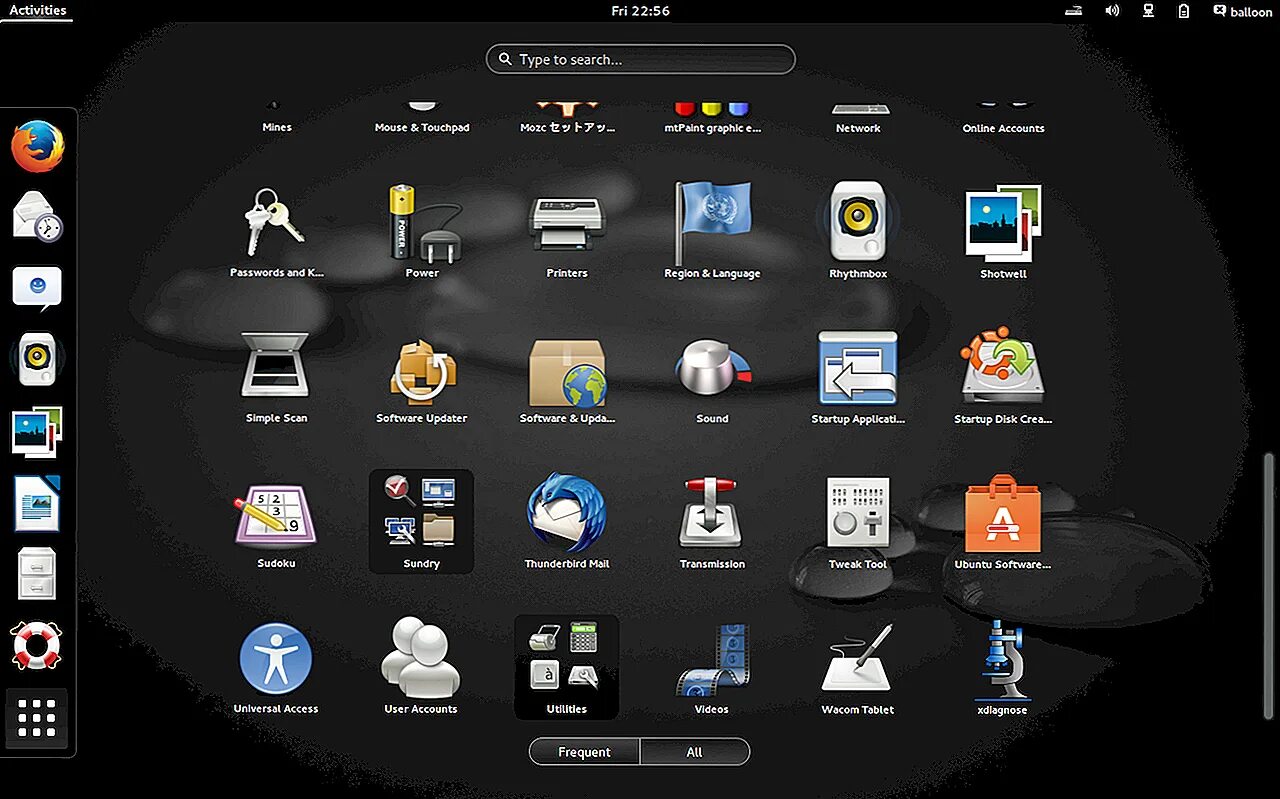Viewport: 1280px width, 799px height.
Task: Open the volume indicator menu
Action: [x=1112, y=11]
